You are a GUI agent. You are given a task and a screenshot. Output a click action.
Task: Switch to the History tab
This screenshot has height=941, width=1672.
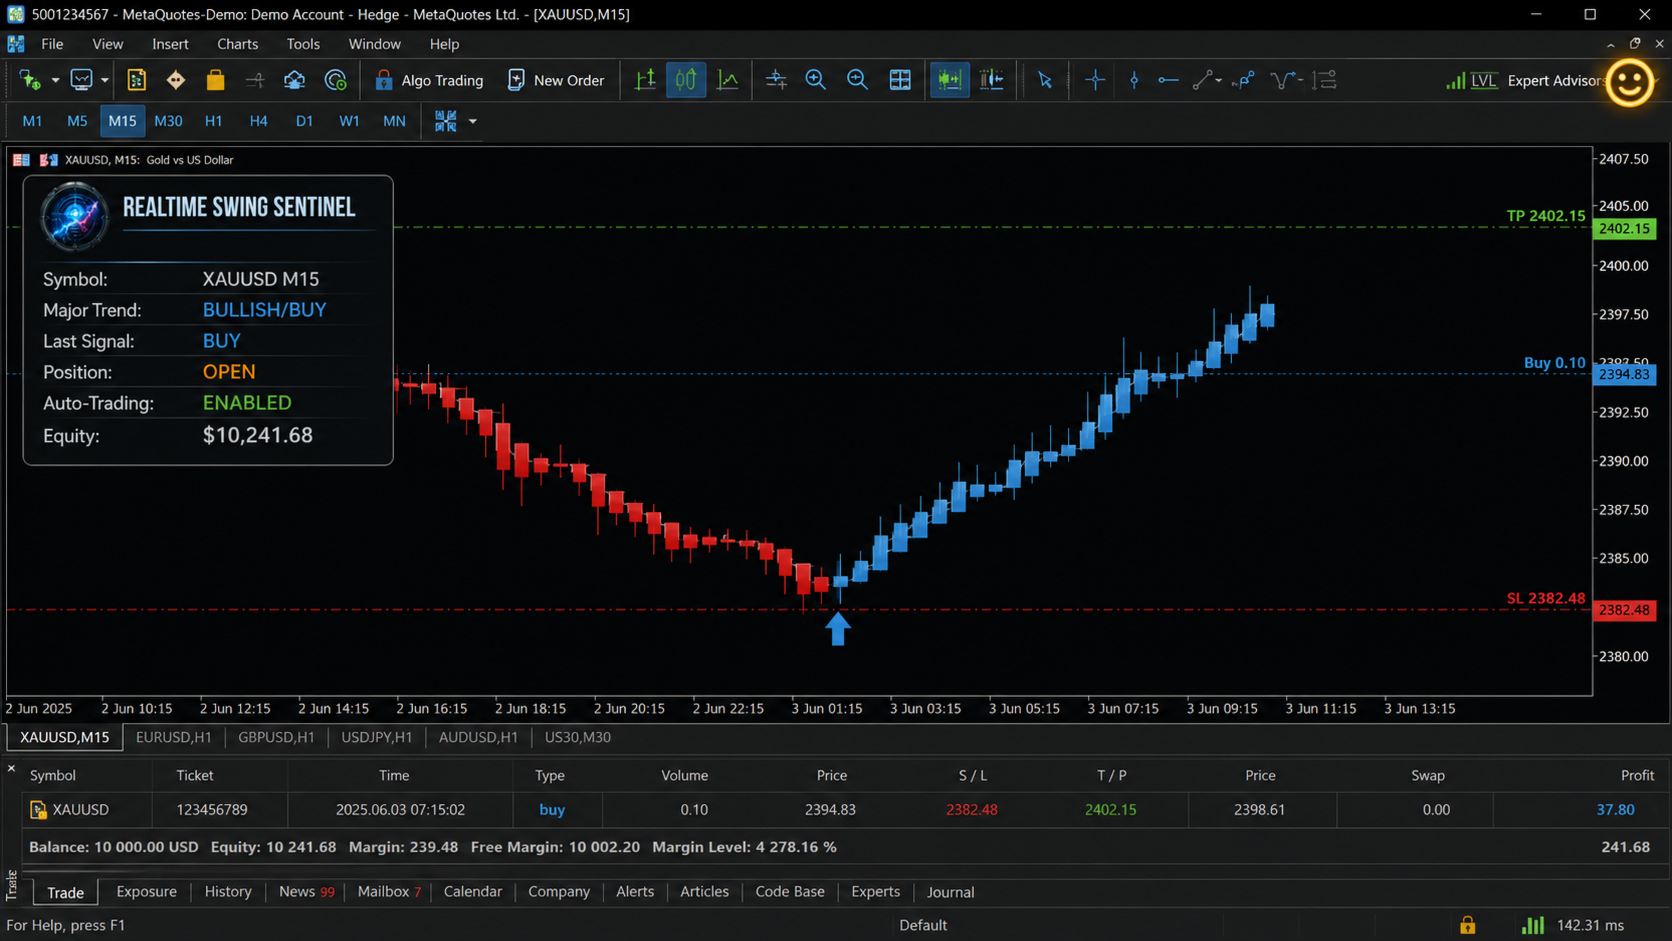228,891
